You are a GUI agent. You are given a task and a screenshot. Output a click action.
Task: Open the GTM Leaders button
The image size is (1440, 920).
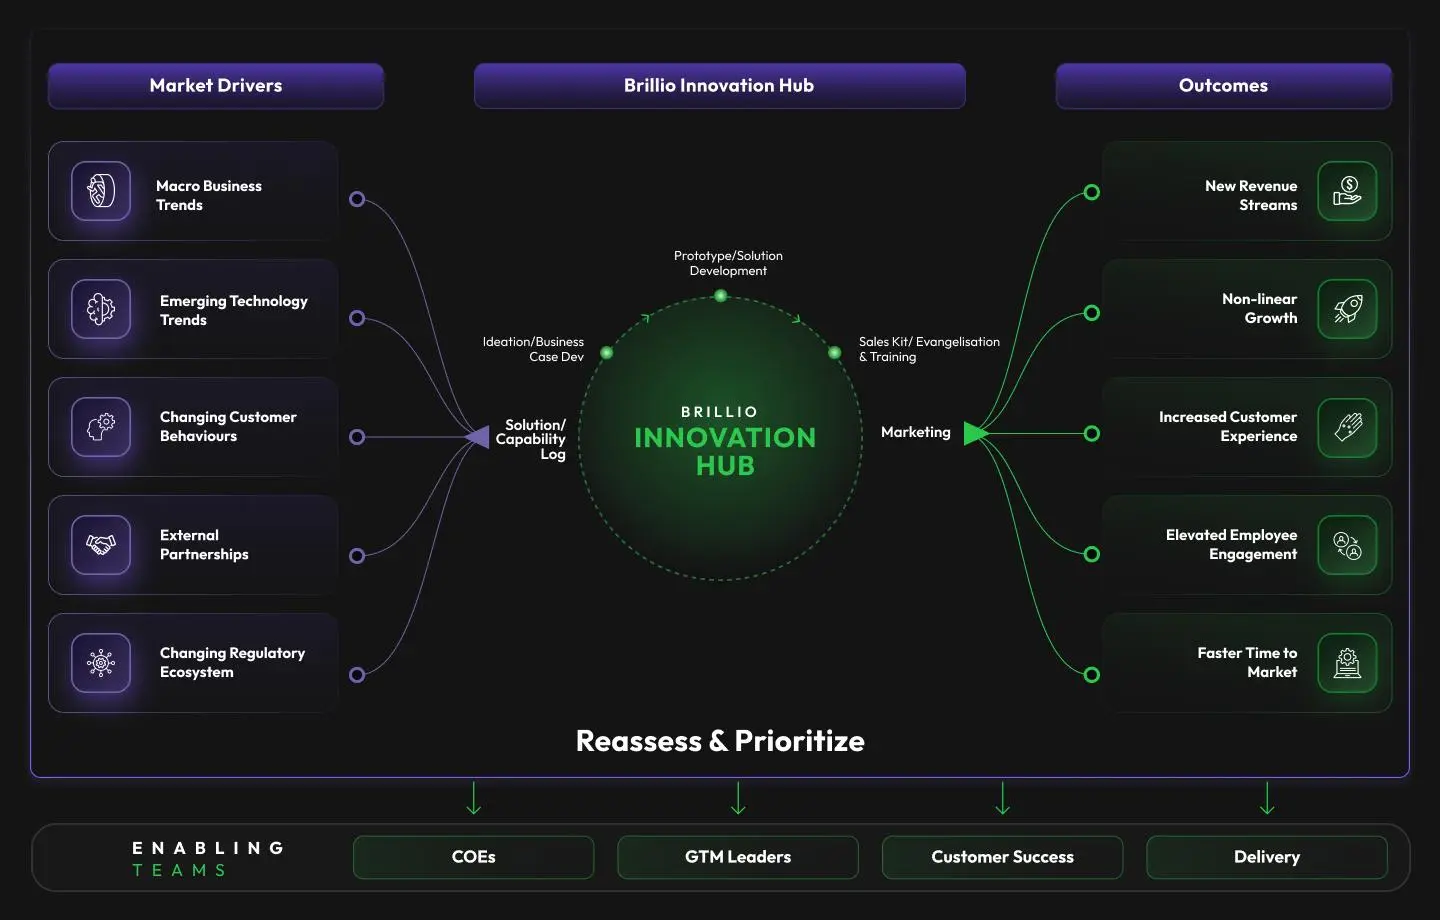point(738,857)
